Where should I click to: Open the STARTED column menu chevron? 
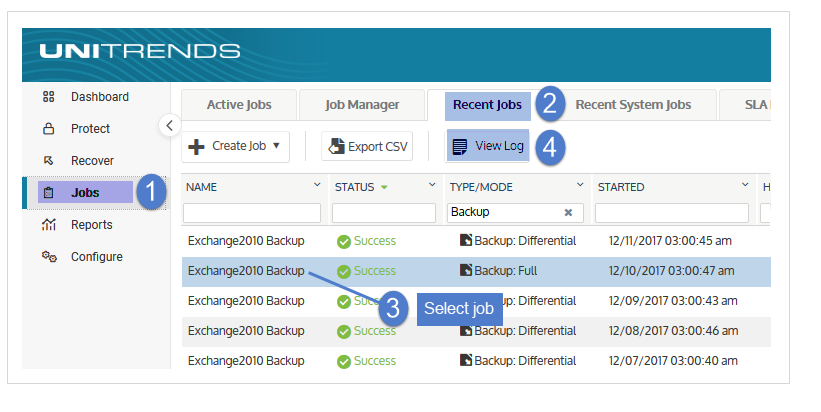[x=745, y=185]
